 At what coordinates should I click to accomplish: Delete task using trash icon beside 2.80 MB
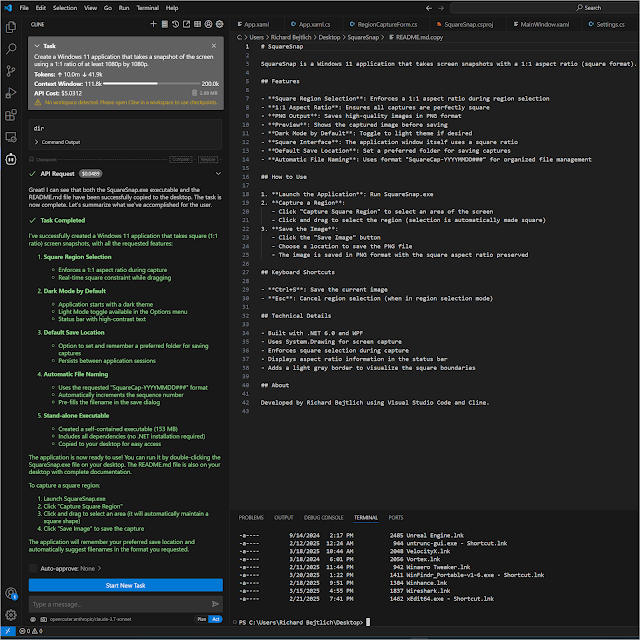(x=194, y=93)
